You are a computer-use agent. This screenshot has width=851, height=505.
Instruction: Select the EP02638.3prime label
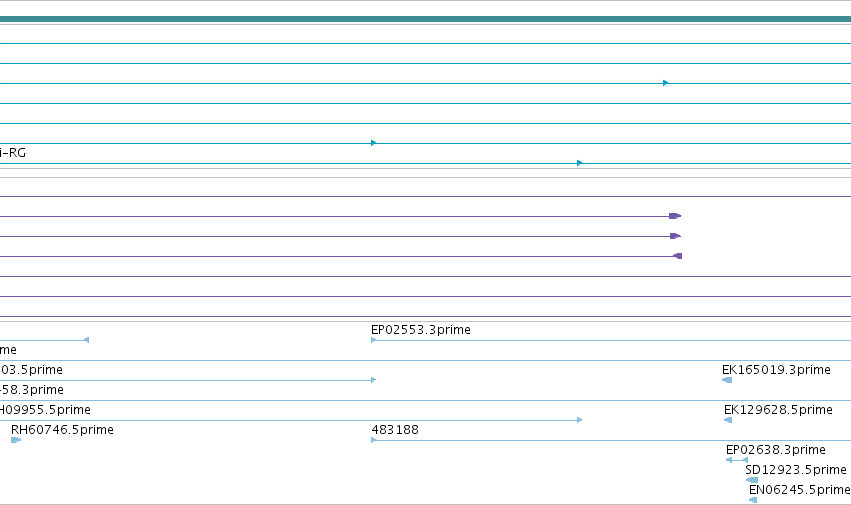coord(776,450)
